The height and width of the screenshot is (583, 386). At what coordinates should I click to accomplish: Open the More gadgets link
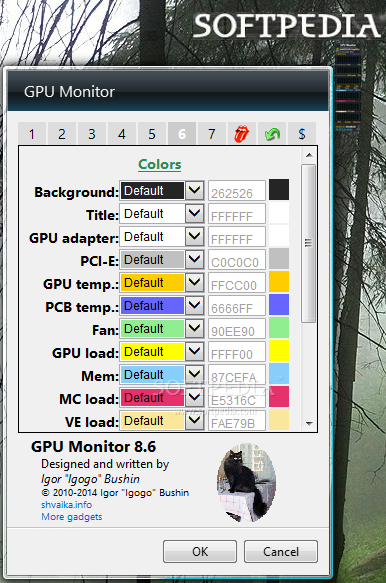pyautogui.click(x=72, y=517)
